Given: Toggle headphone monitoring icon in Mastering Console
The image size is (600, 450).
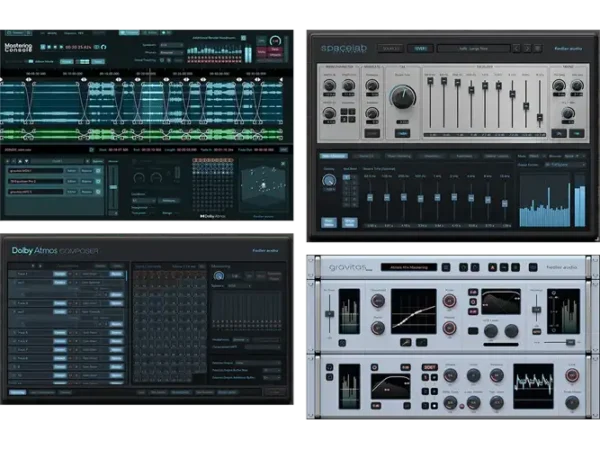Looking at the screenshot, I should (104, 47).
